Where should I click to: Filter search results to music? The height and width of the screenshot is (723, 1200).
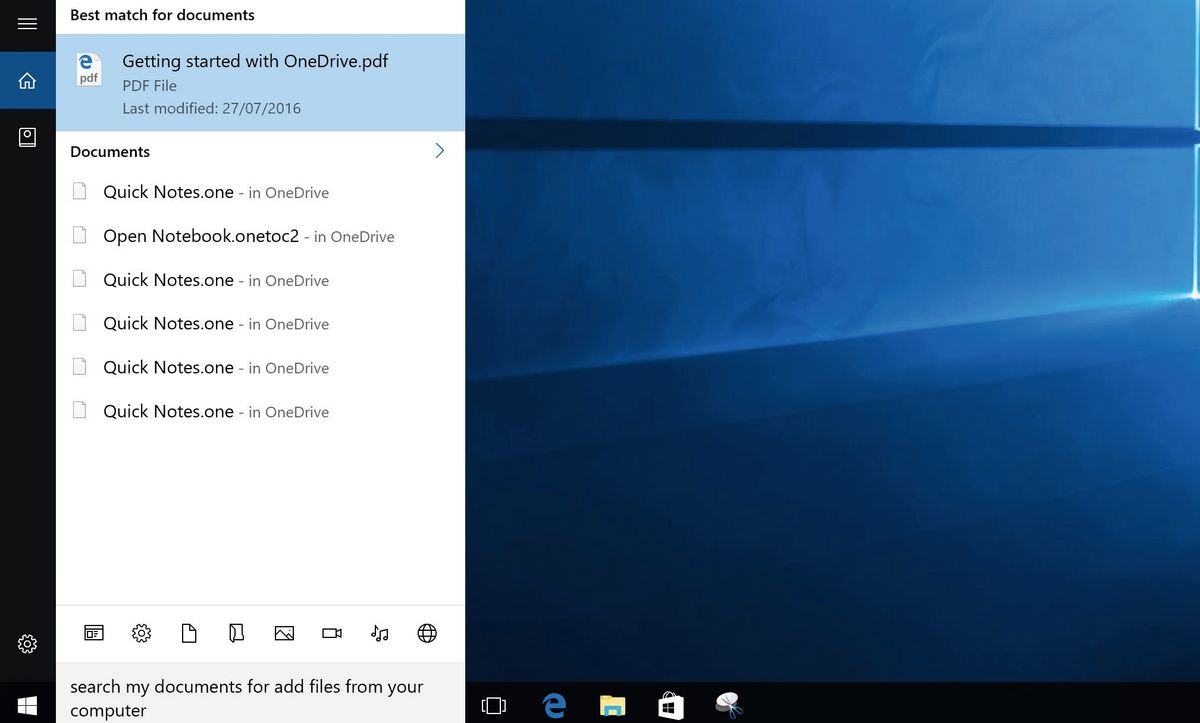tap(379, 633)
